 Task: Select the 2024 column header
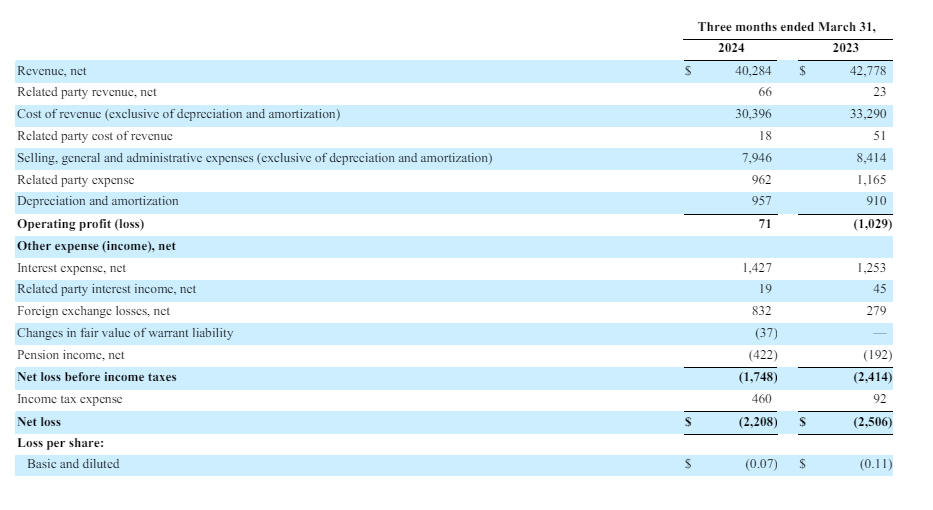coord(731,48)
